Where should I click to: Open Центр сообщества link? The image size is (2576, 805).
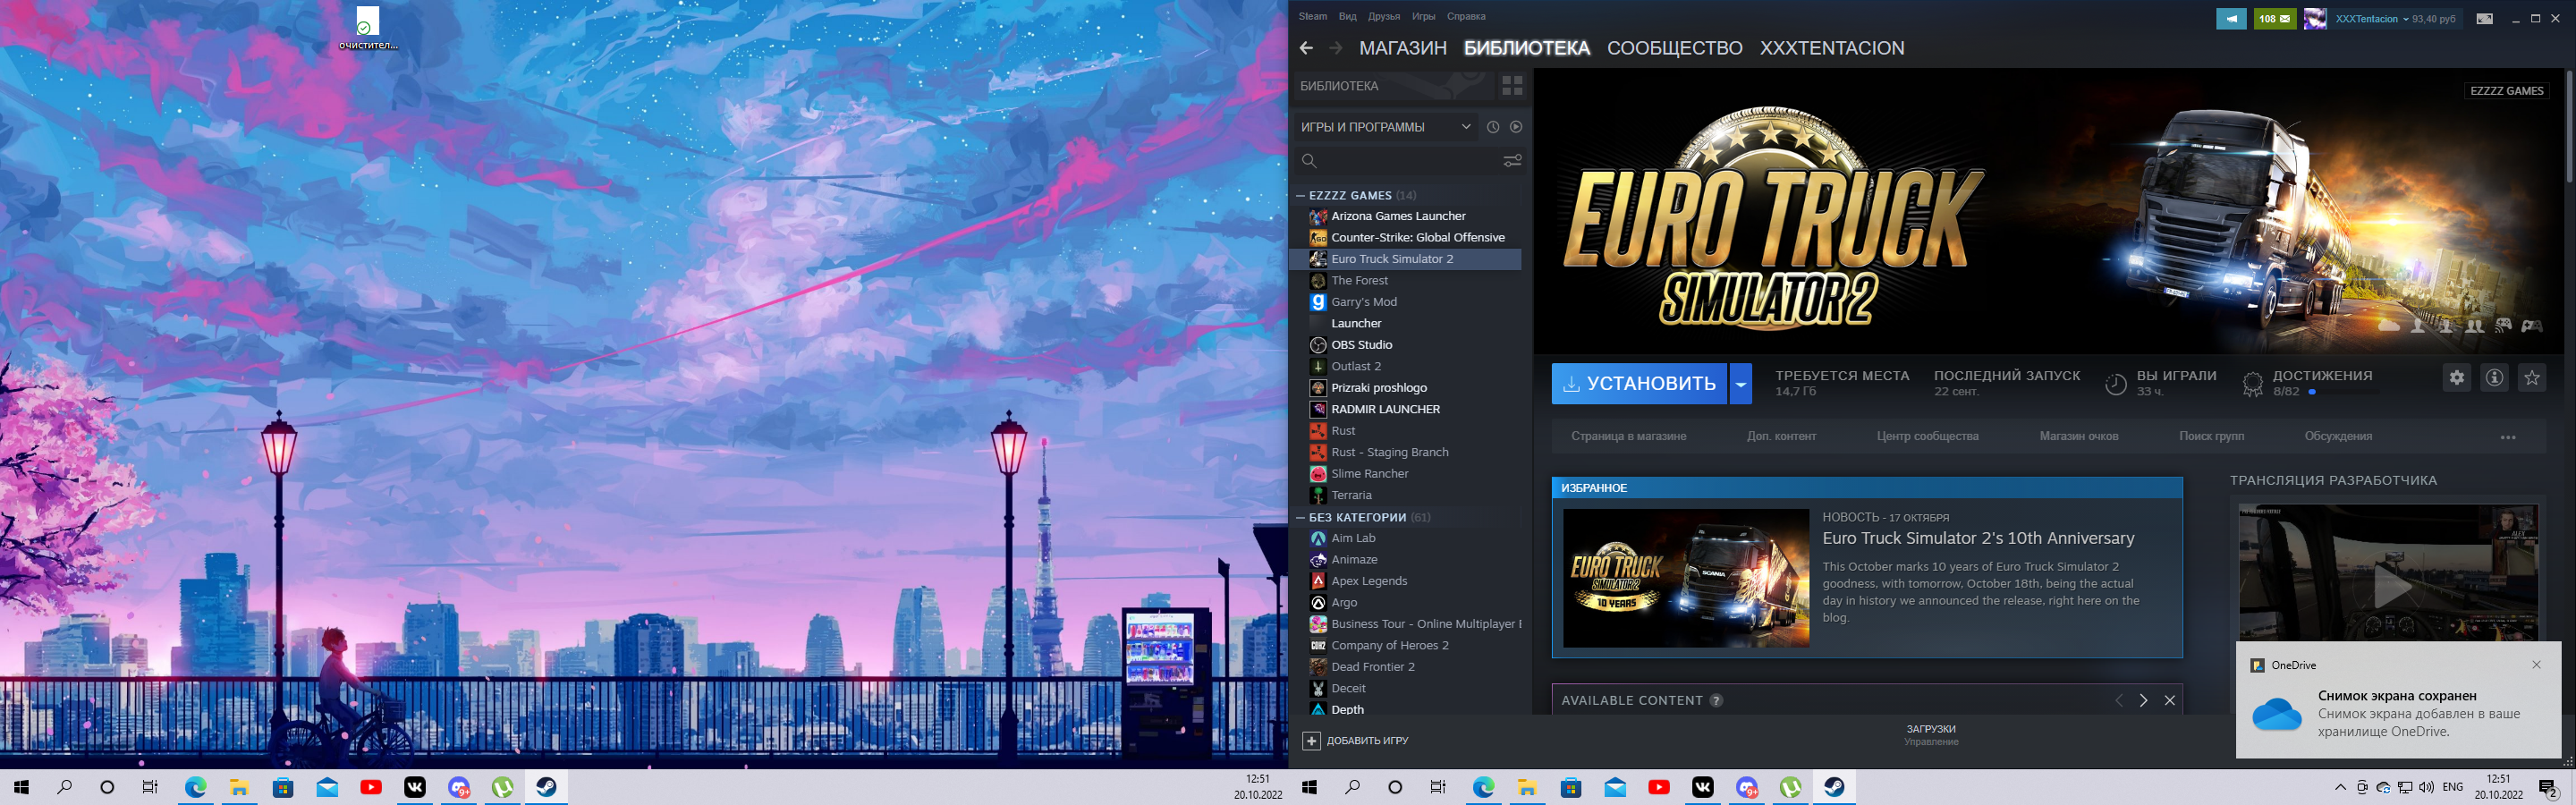click(1927, 436)
